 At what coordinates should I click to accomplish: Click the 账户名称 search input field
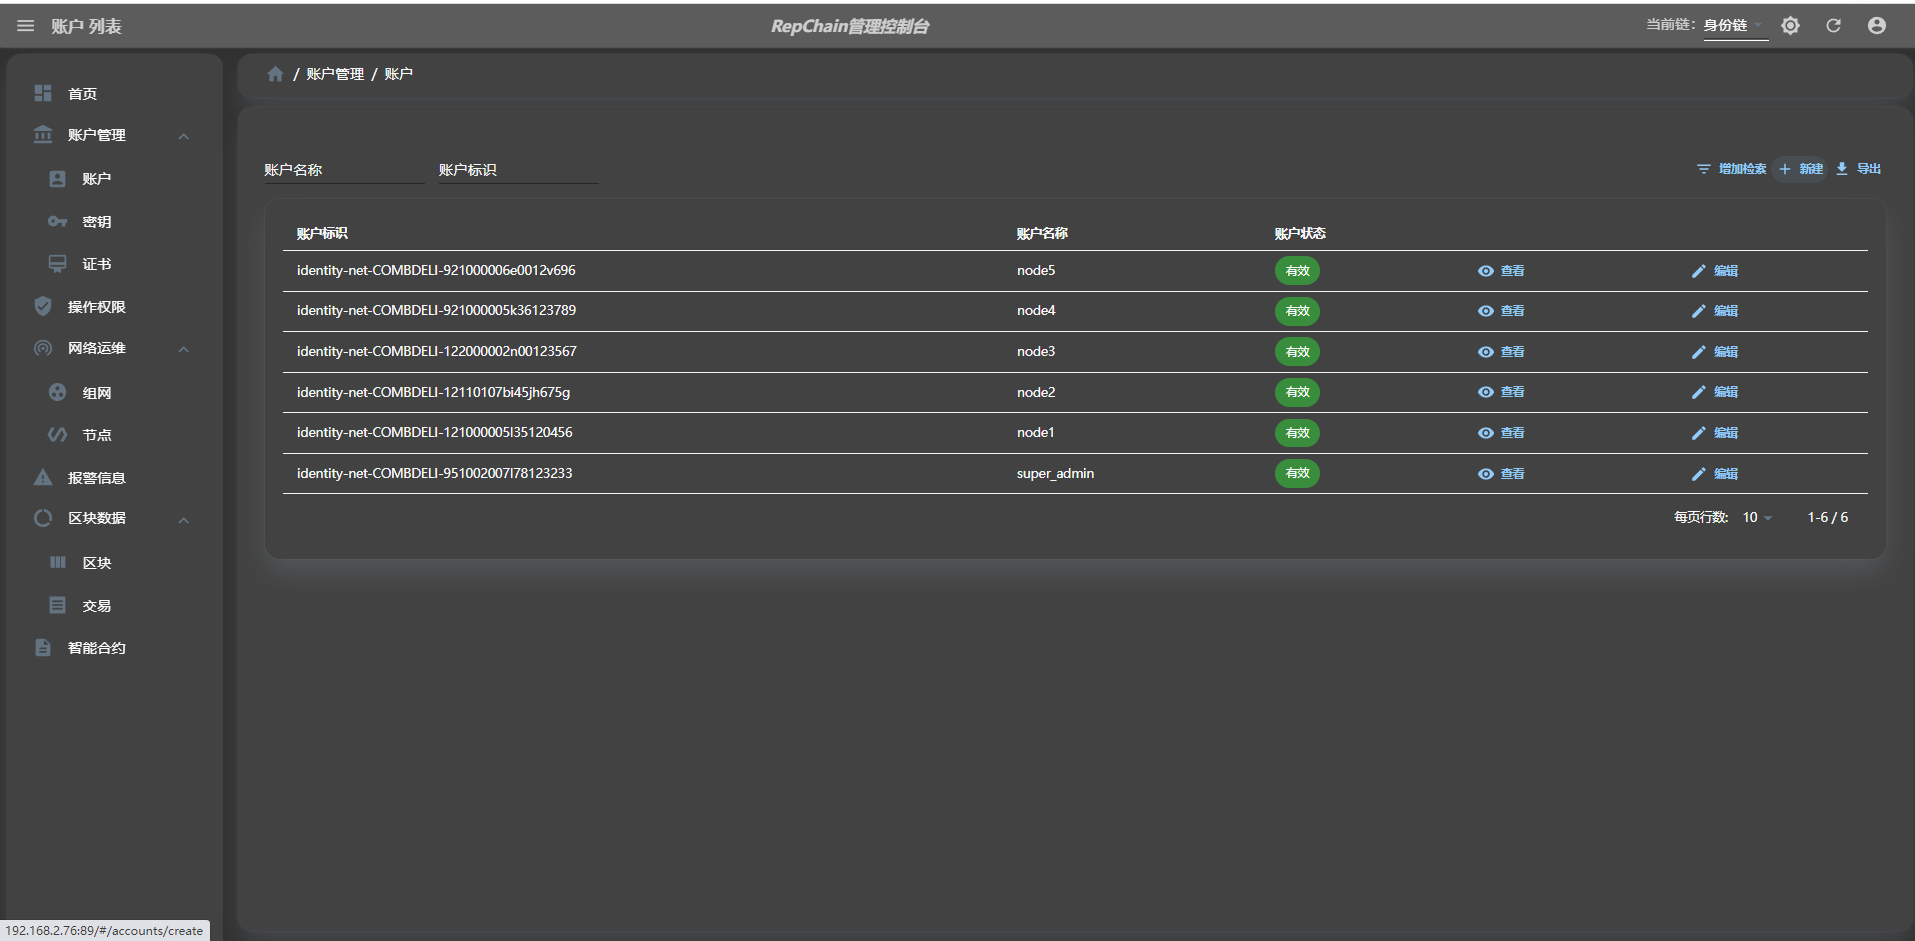[x=344, y=170]
